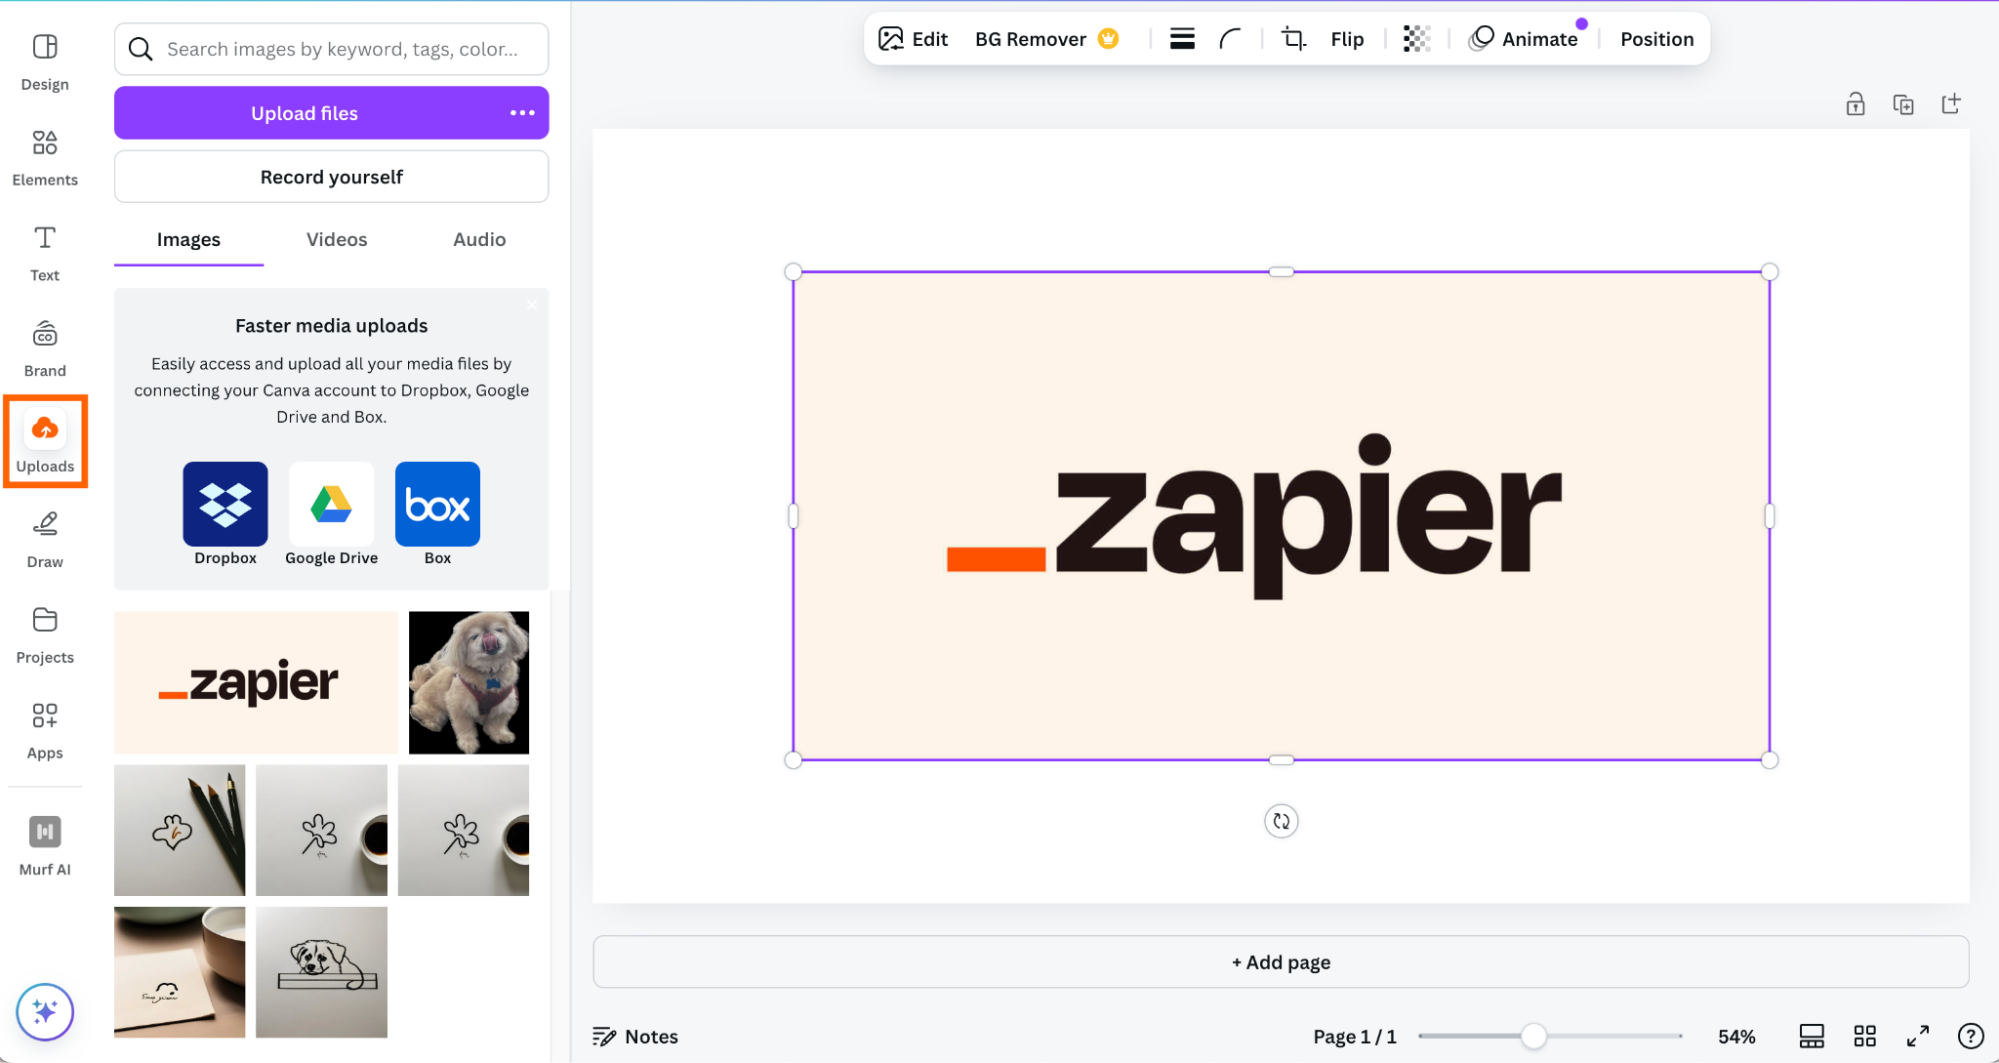Connect Dropbox account
The height and width of the screenshot is (1063, 1999).
[225, 514]
